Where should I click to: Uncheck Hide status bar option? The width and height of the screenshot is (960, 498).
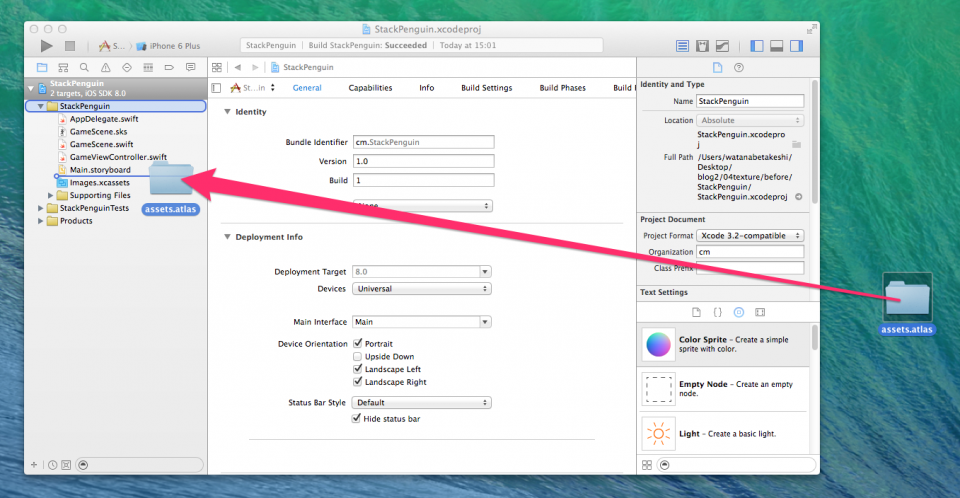click(x=358, y=419)
